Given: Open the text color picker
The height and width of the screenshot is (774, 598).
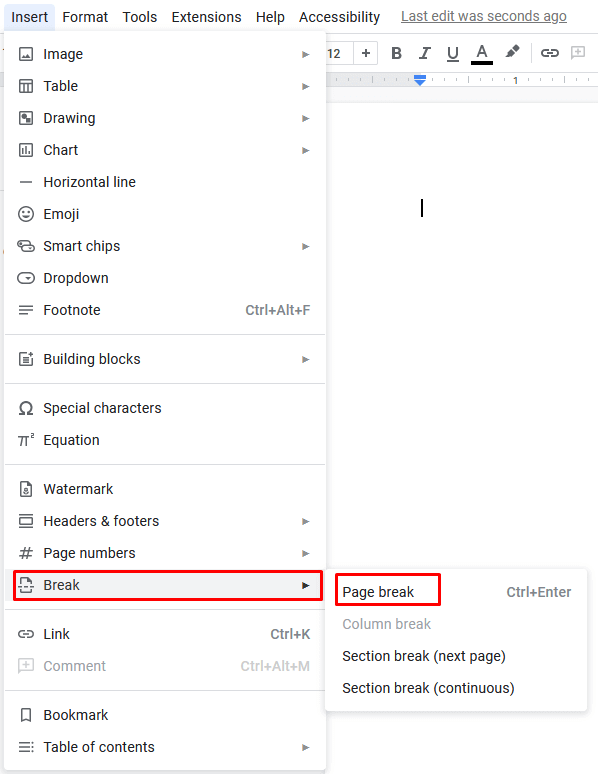Looking at the screenshot, I should [x=481, y=54].
